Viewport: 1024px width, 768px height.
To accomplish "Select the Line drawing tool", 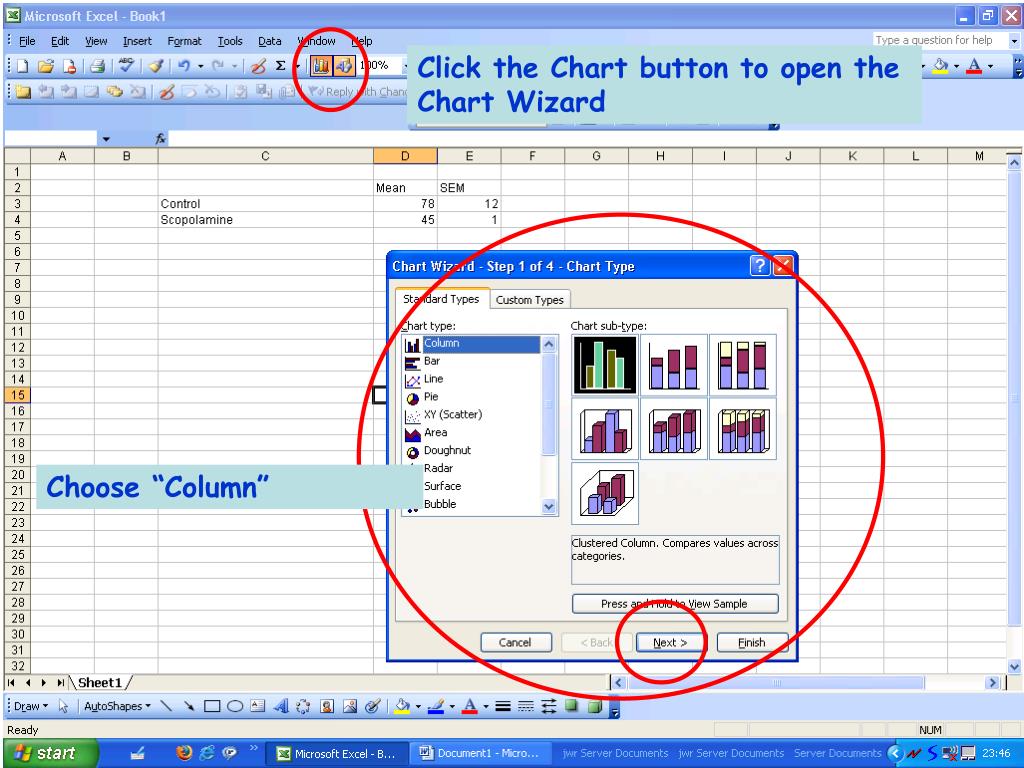I will pyautogui.click(x=166, y=706).
